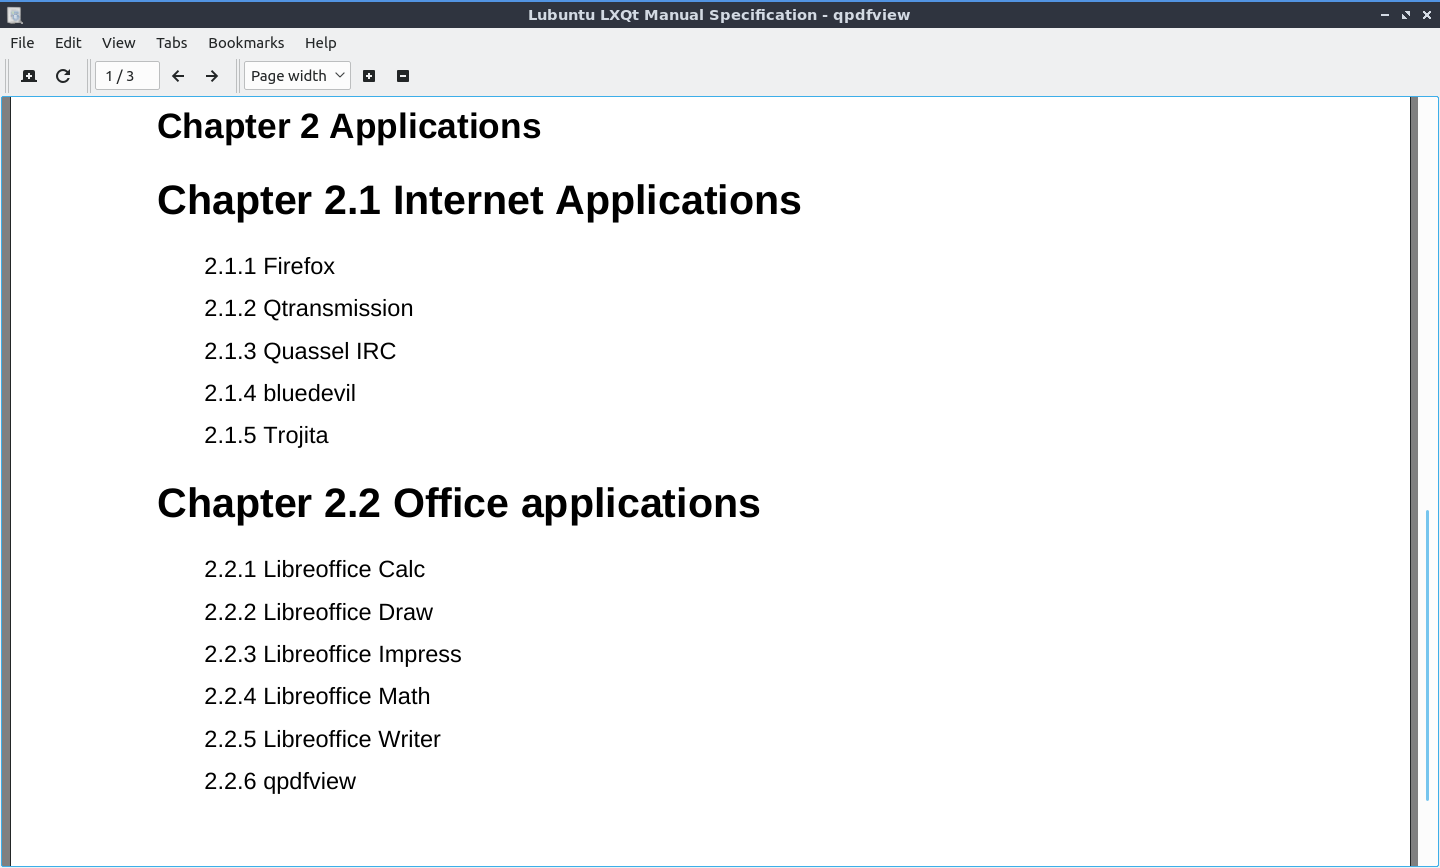Minimize the qpdfview window

tap(1385, 15)
